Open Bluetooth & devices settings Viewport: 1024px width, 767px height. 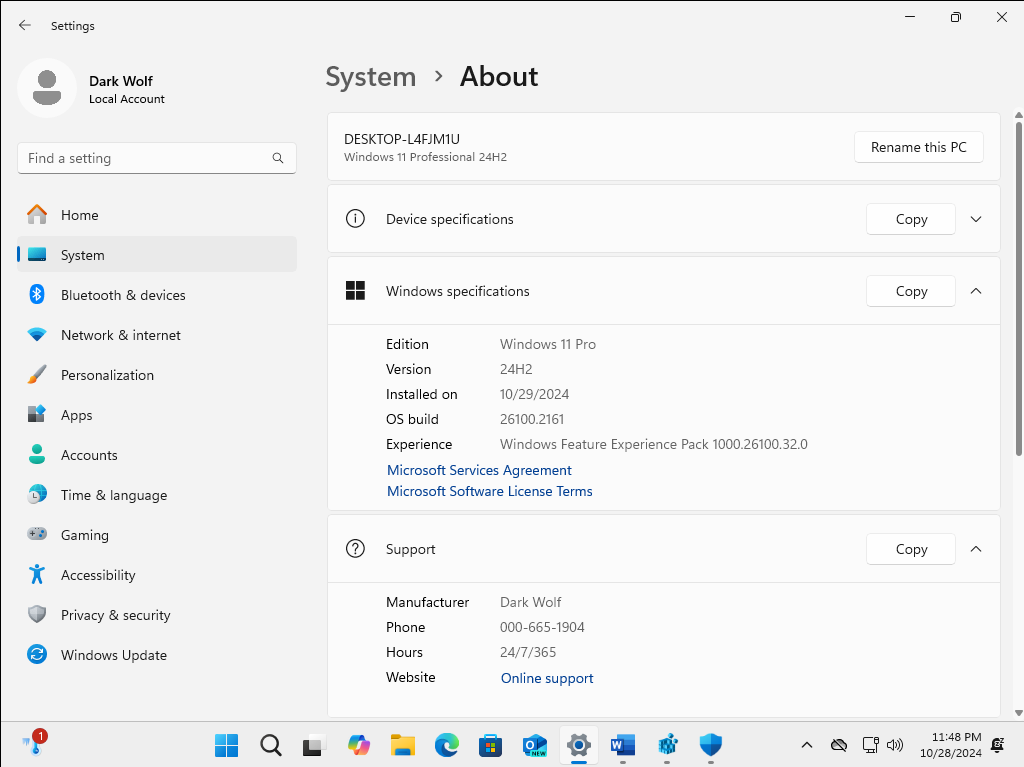[122, 295]
